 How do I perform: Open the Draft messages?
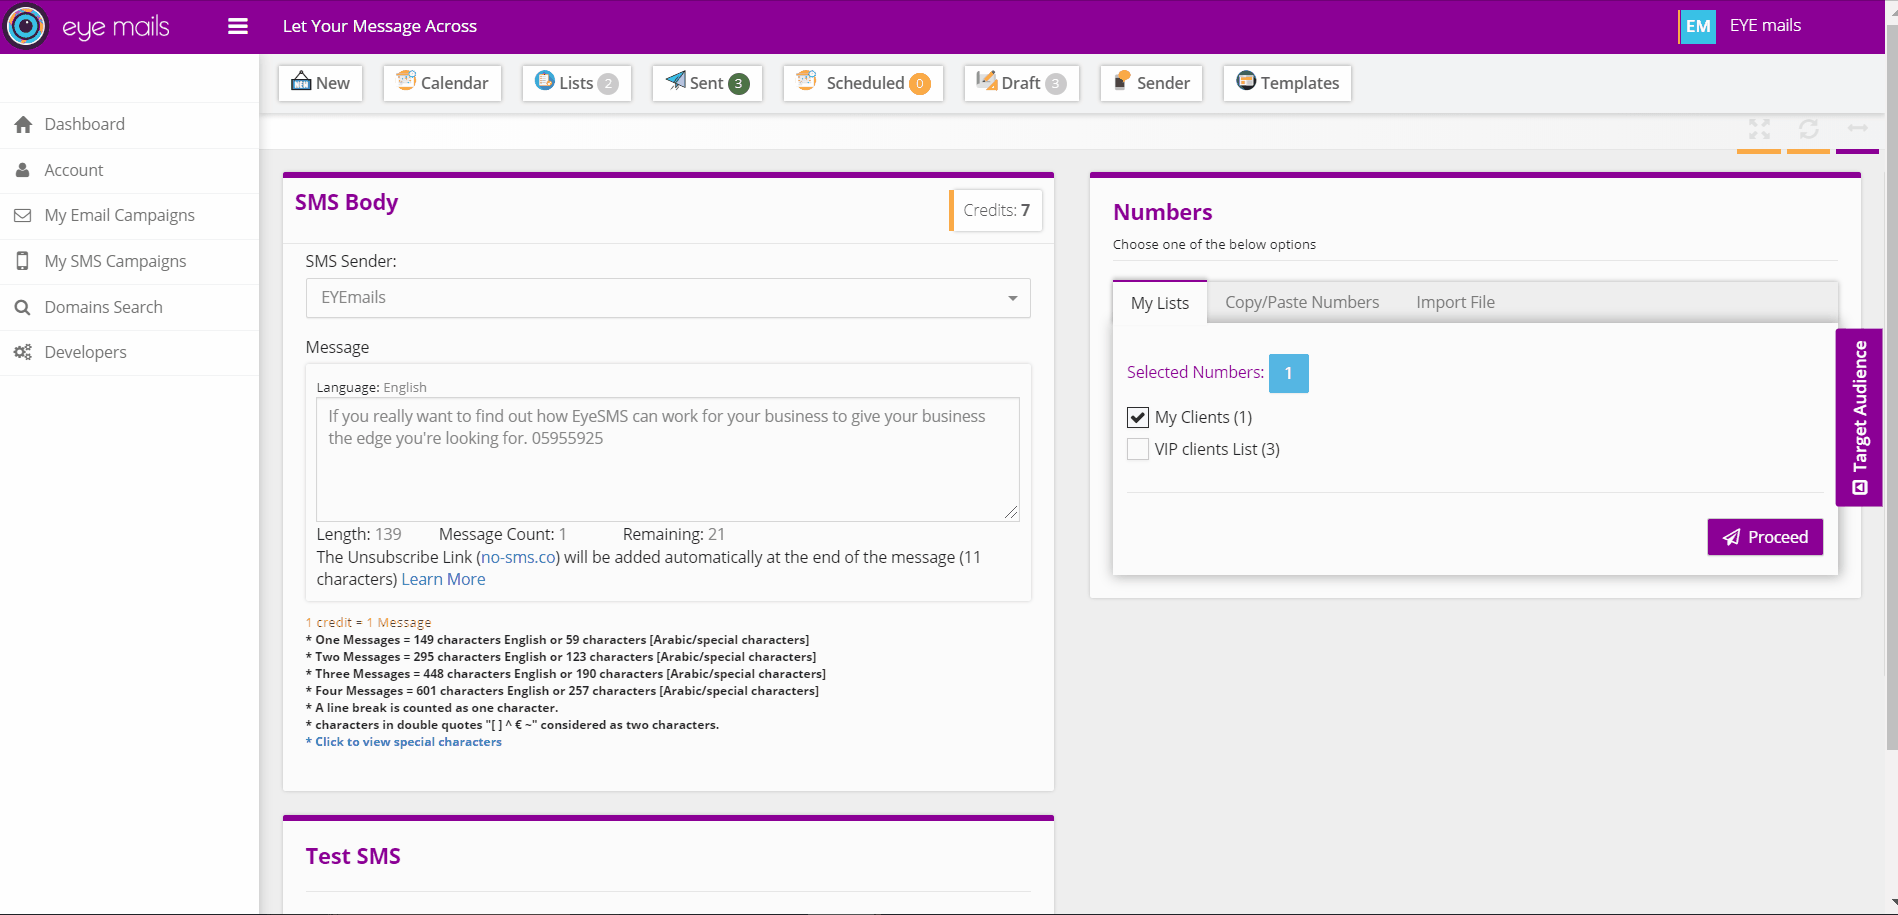1021,83
